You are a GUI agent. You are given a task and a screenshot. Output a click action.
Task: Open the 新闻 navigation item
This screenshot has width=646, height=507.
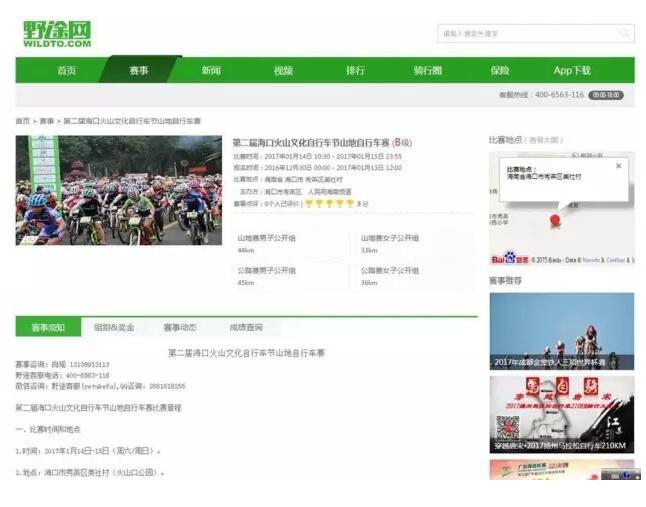[x=211, y=70]
